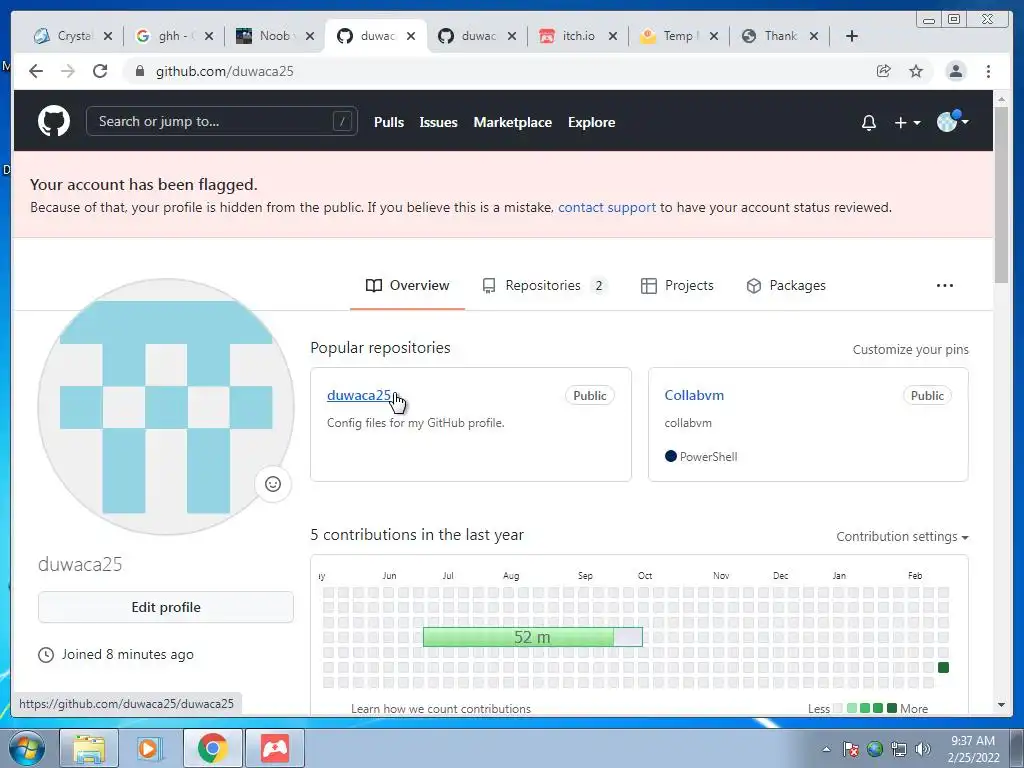Open the notifications bell
This screenshot has height=768, width=1024.
click(x=869, y=123)
